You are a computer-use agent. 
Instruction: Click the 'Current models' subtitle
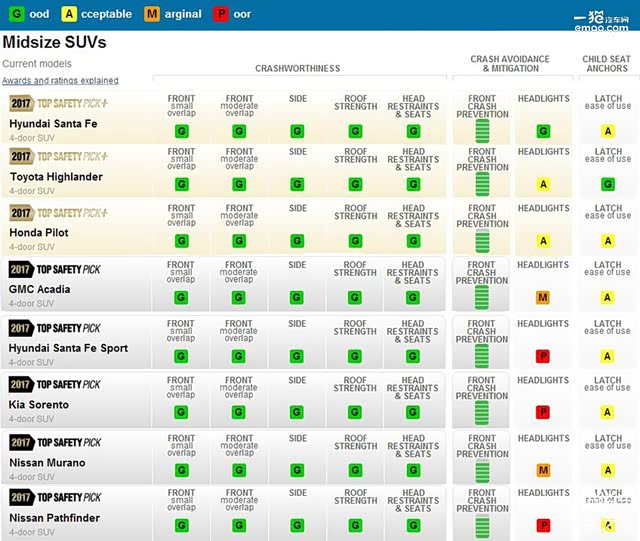[x=37, y=64]
